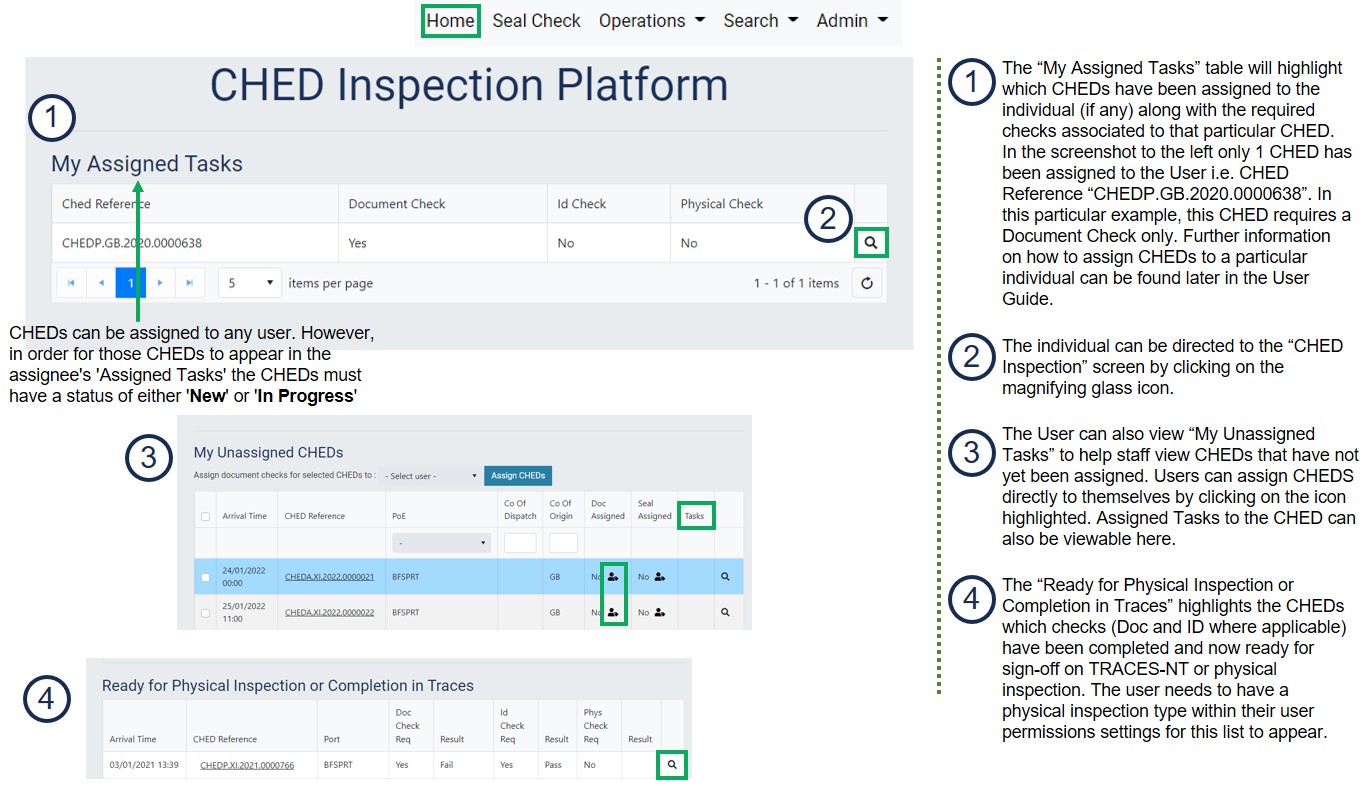Click magnifying glass for CHEDP.GB.2020.0000638

(x=871, y=242)
